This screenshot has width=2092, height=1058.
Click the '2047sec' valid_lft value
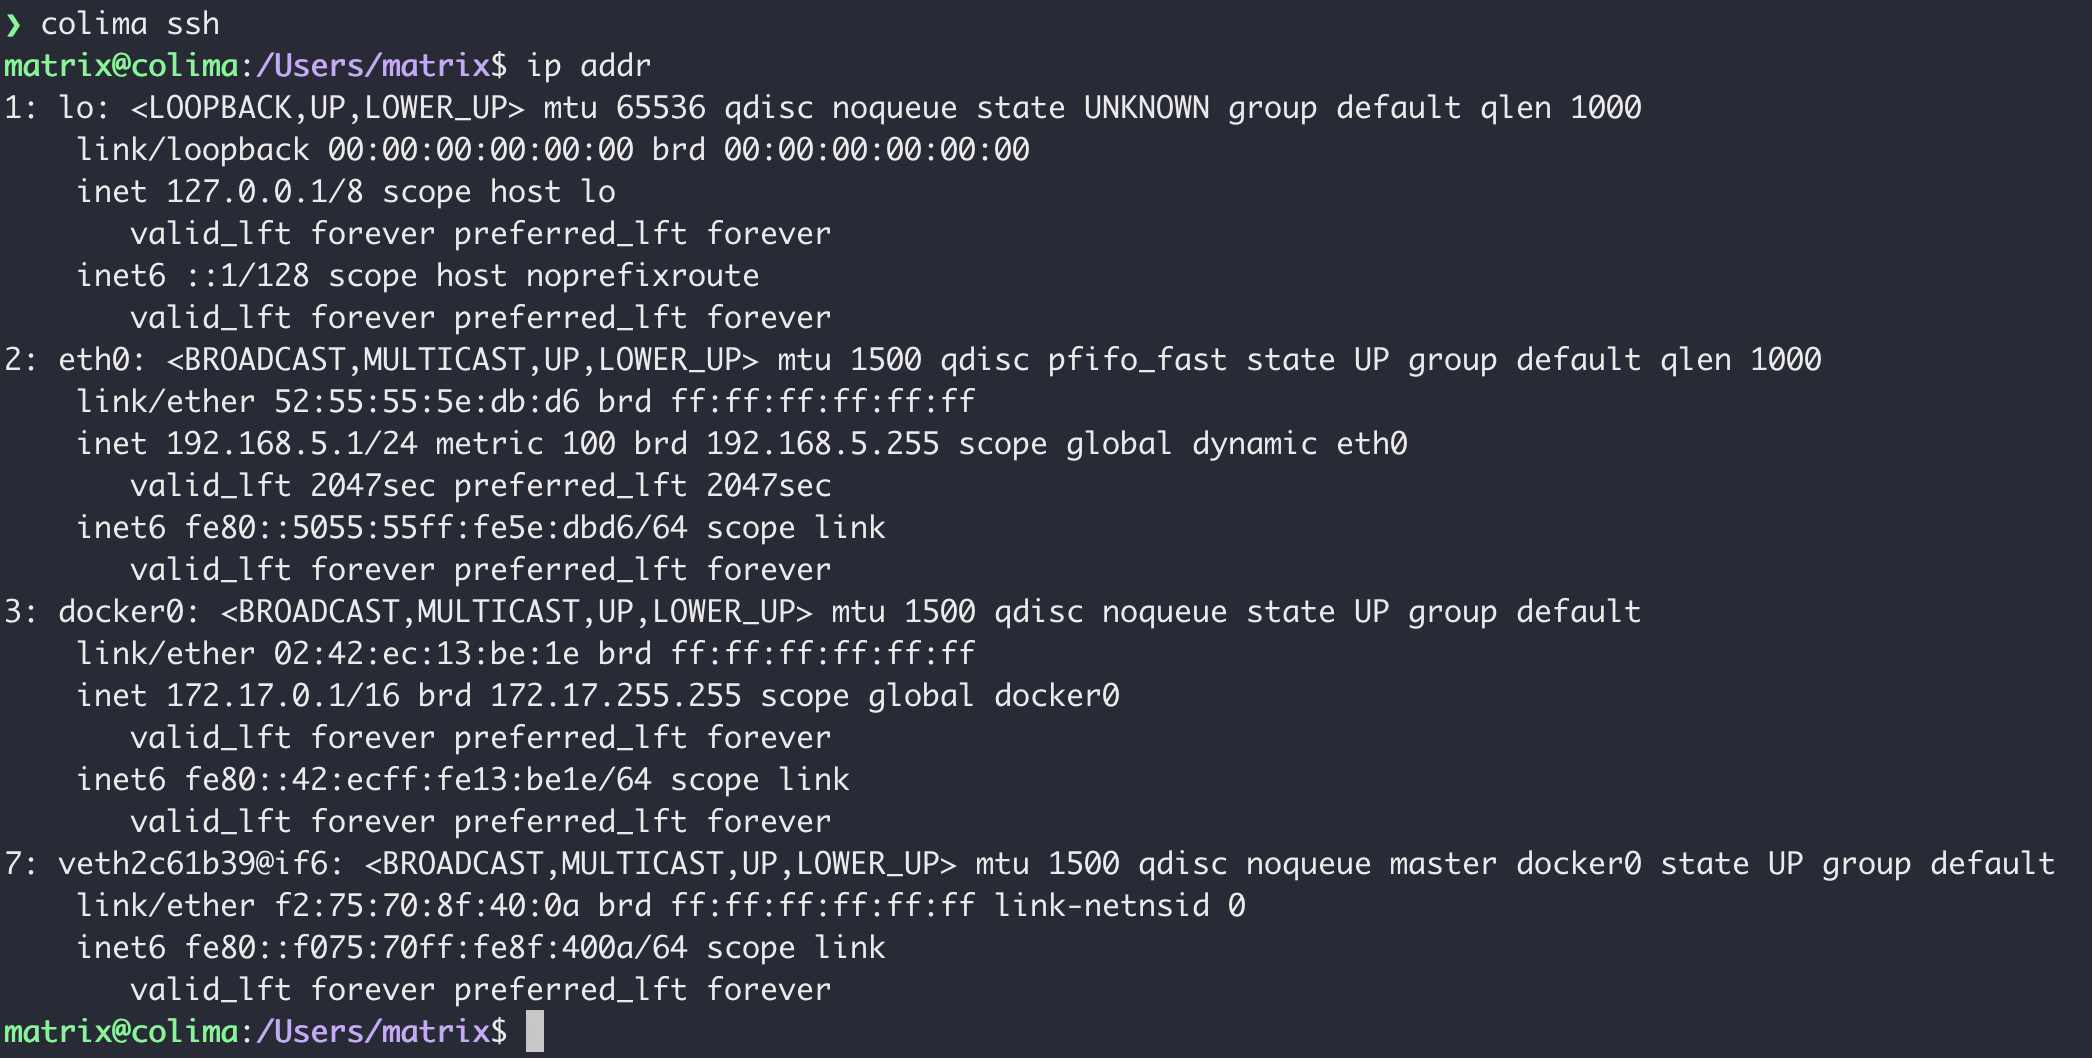point(372,486)
